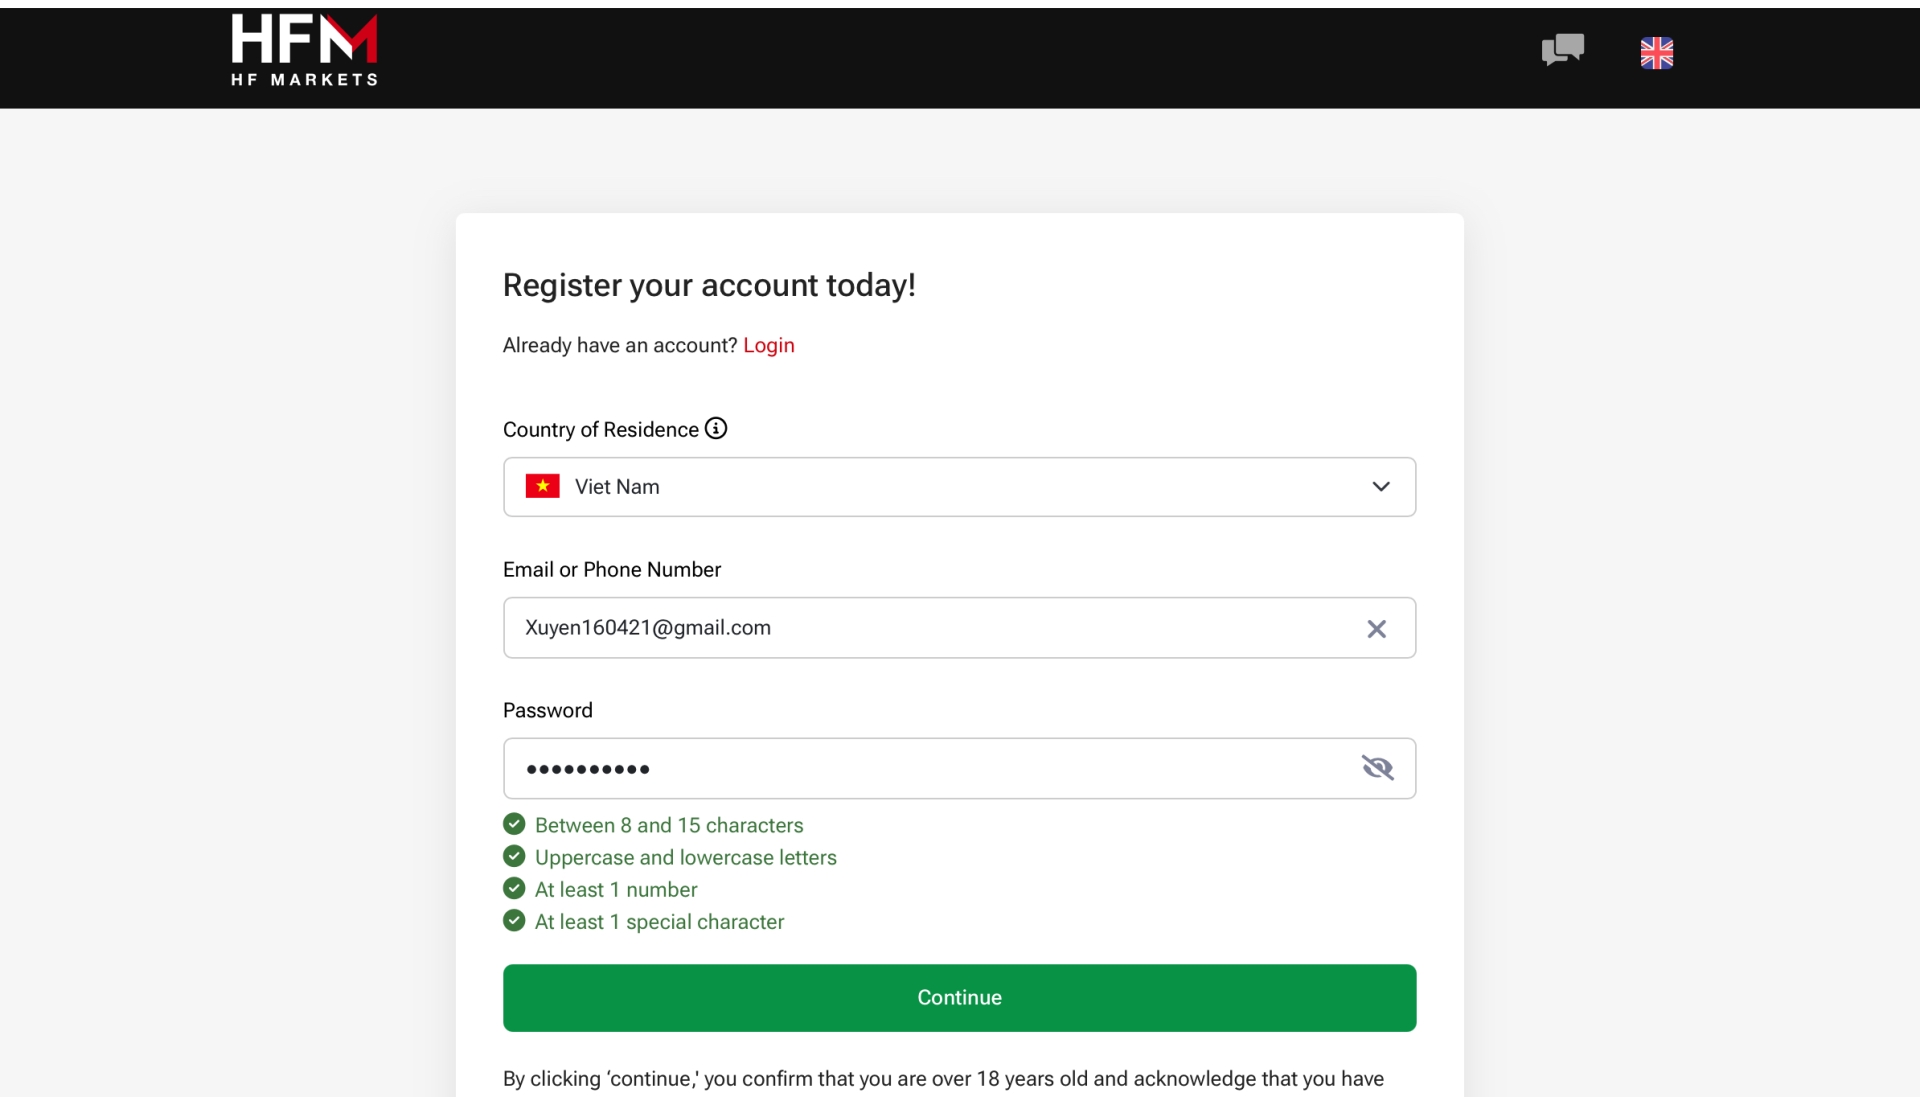This screenshot has height=1097, width=1920.
Task: Click check icon beside 'At least 1 number'
Action: coord(514,888)
